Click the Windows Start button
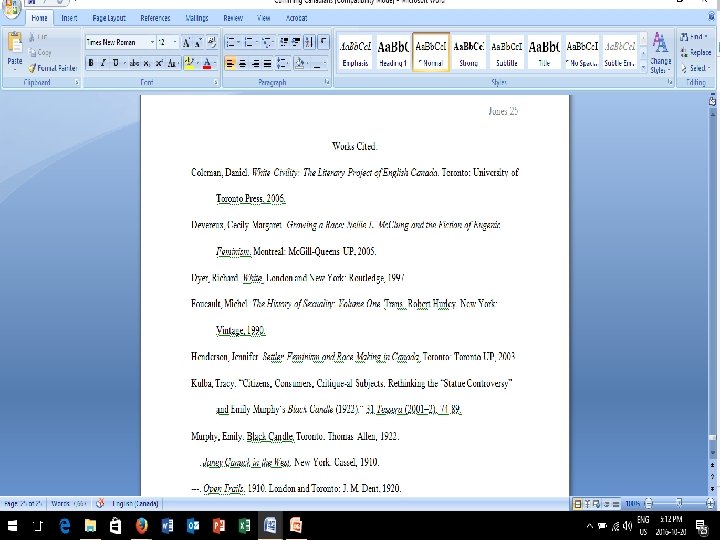This screenshot has width=720, height=540. point(12,525)
